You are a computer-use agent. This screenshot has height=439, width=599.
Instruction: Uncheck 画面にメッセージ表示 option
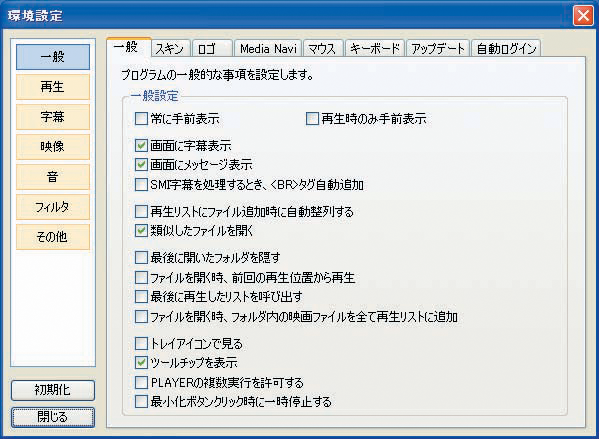[x=141, y=165]
